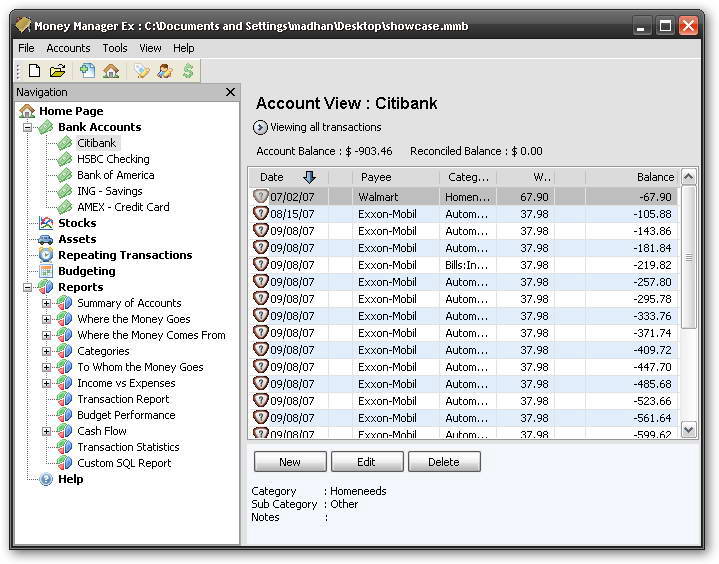Open the Accounts menu

68,48
